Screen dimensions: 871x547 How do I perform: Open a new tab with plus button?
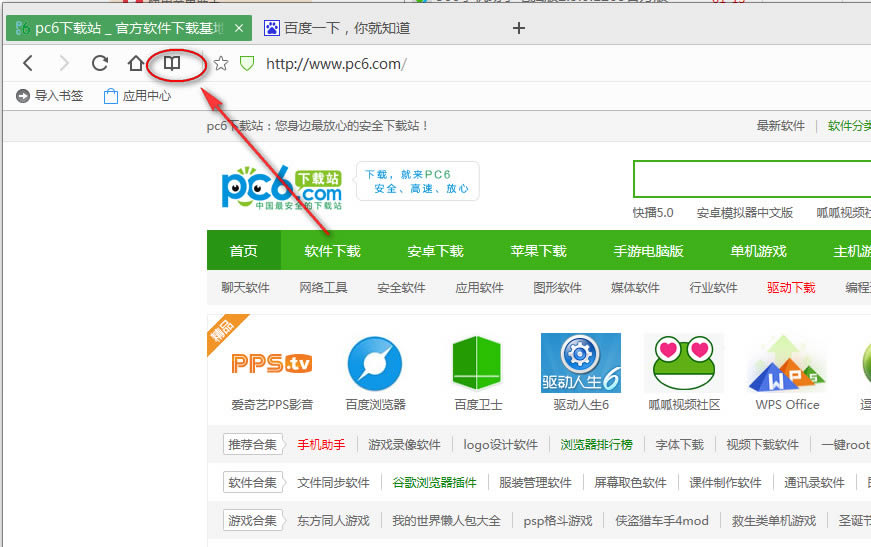(x=518, y=28)
